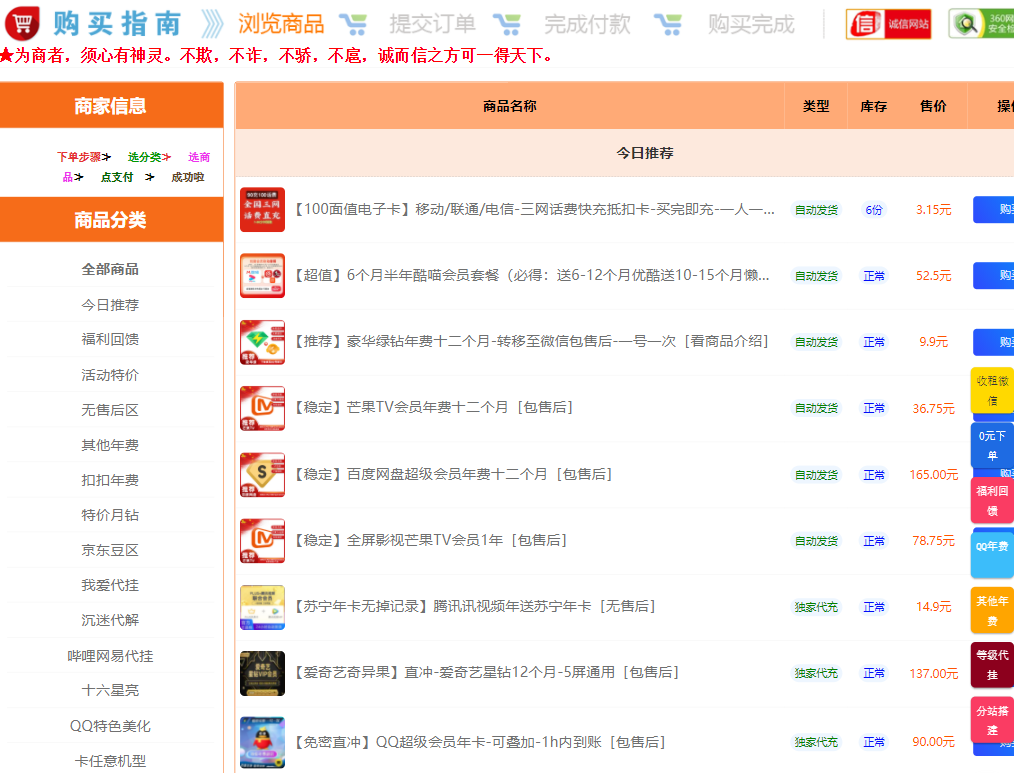
Task: Go to the 我爱代挂 category
Action: [x=110, y=585]
